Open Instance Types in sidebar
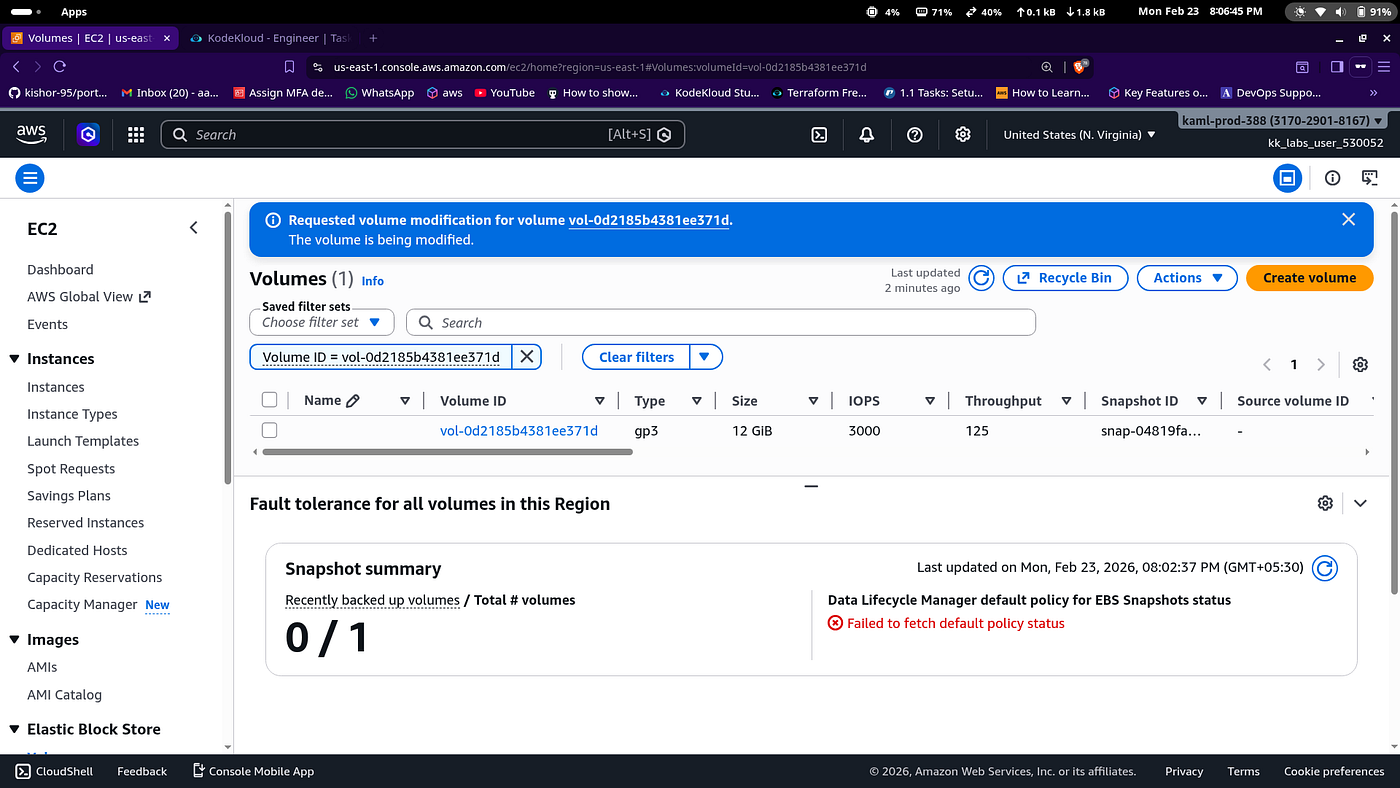 (72, 414)
